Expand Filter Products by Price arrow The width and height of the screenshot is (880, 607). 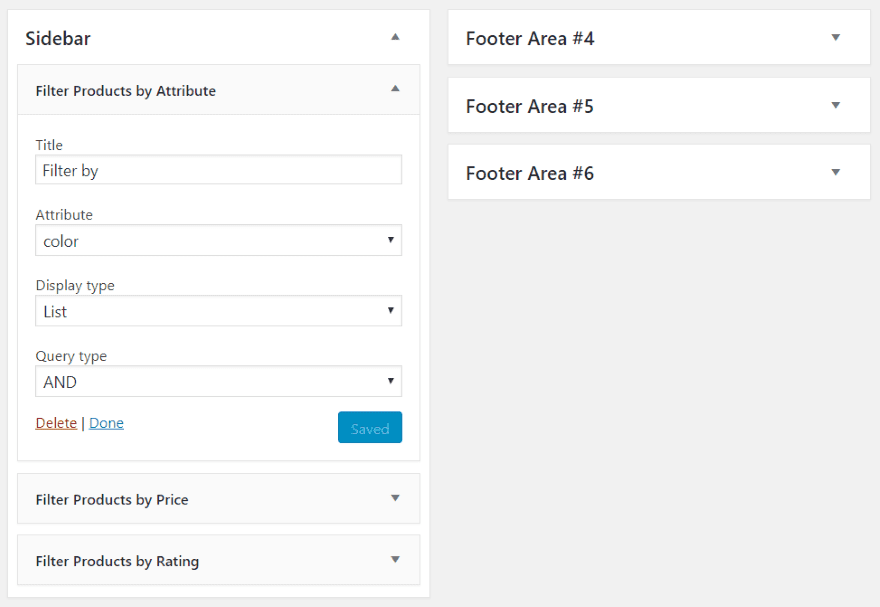point(395,498)
